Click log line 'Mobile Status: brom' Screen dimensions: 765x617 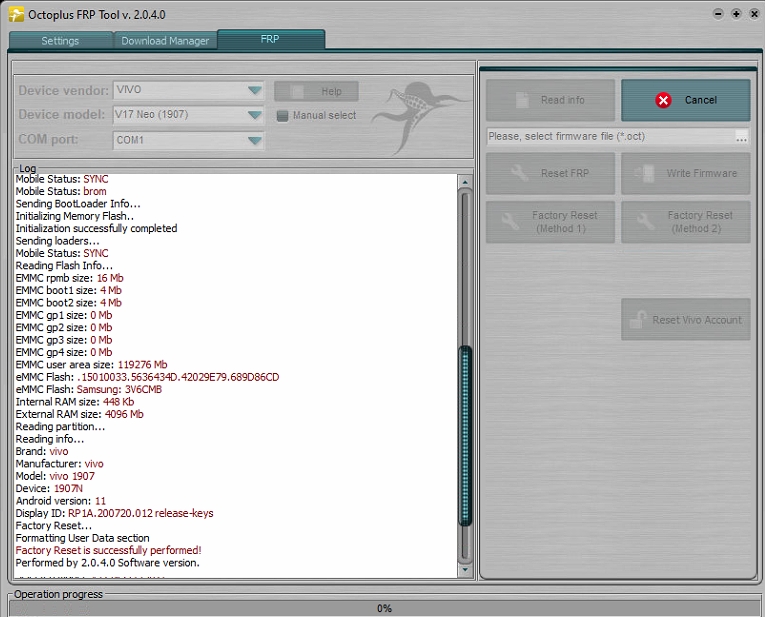61,191
